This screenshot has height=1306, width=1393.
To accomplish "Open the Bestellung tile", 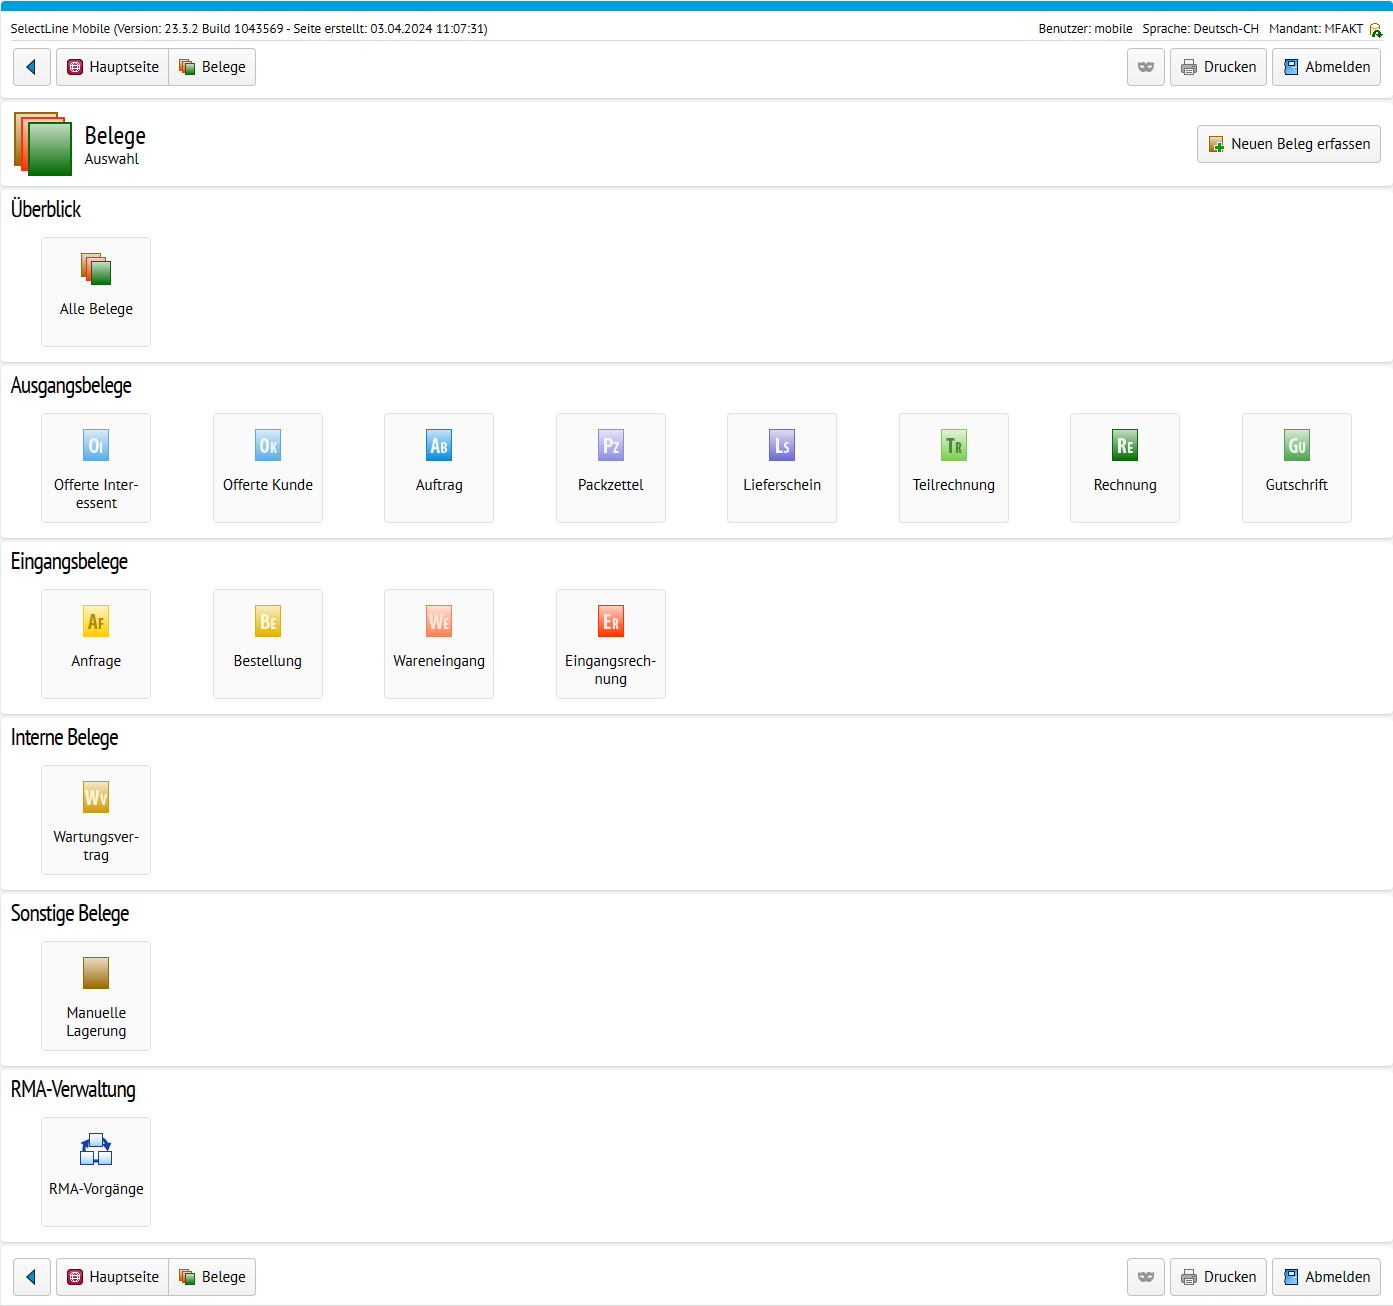I will tap(268, 644).
